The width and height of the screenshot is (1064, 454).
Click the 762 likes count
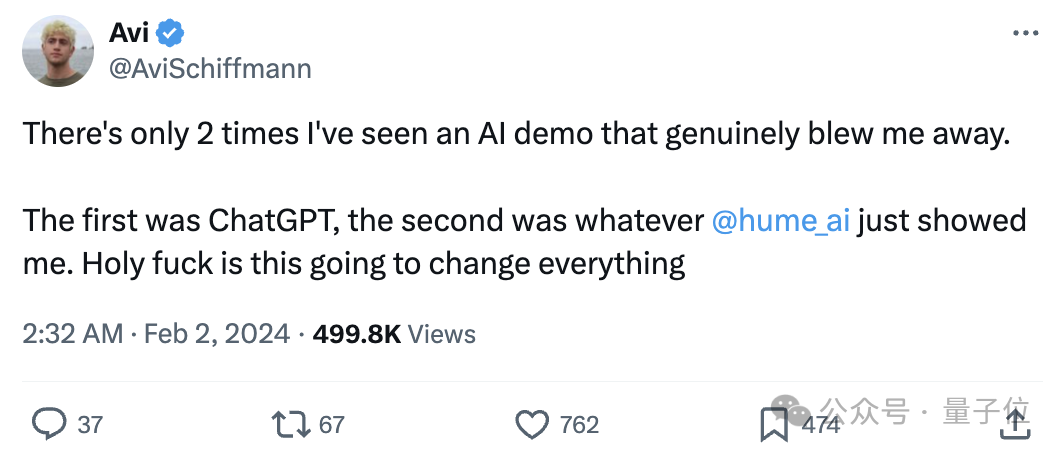pos(580,425)
